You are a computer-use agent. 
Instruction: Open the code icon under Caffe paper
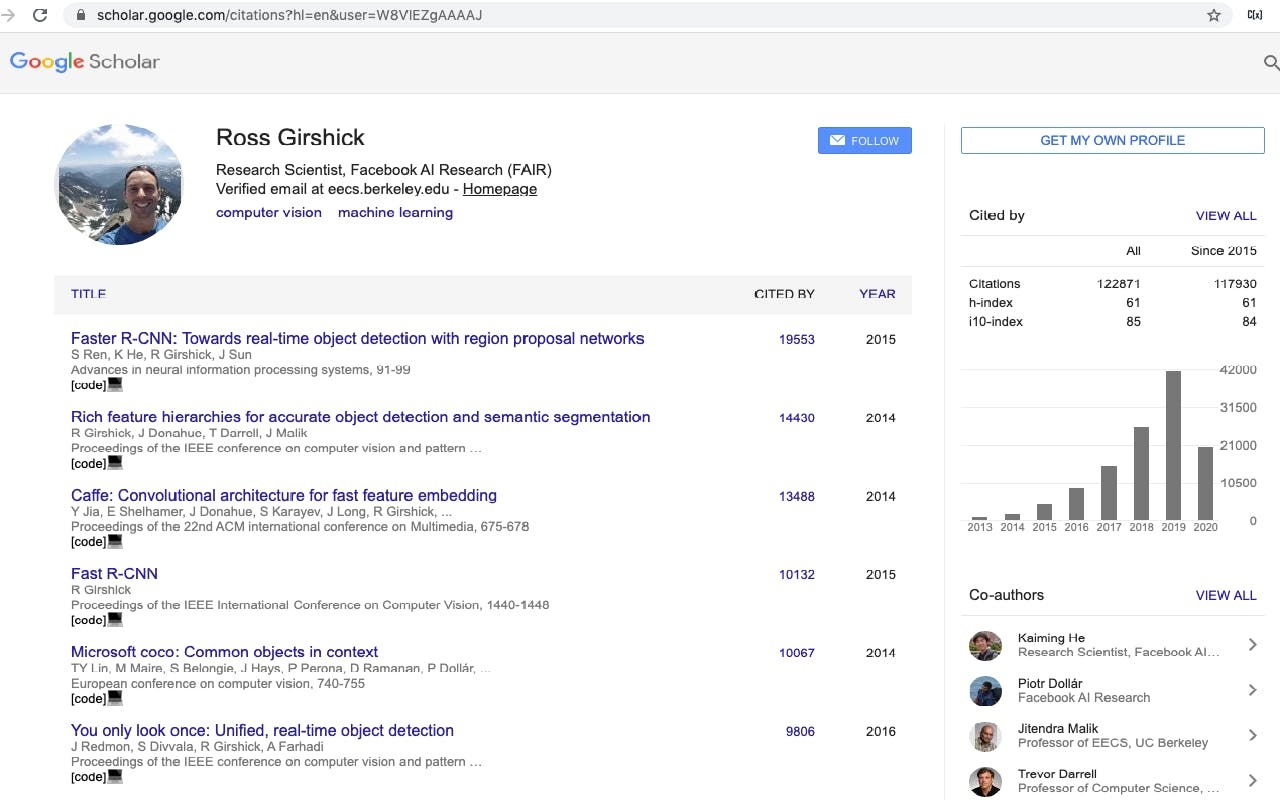[115, 541]
